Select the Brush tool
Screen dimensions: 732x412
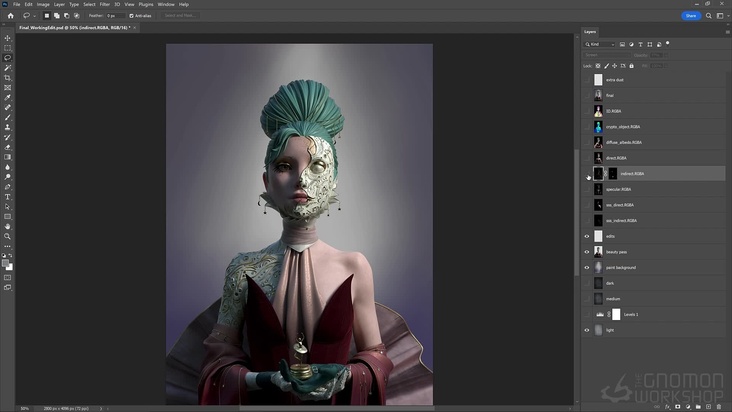tap(7, 118)
